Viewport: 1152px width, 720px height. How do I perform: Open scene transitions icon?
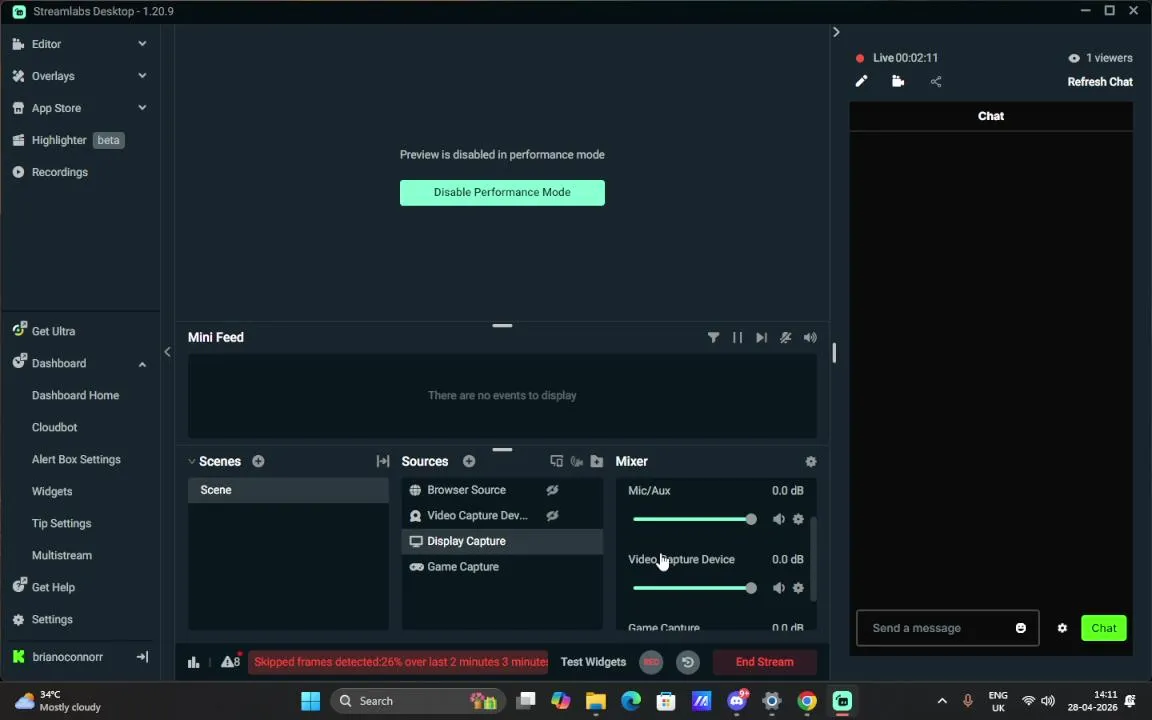(x=383, y=461)
